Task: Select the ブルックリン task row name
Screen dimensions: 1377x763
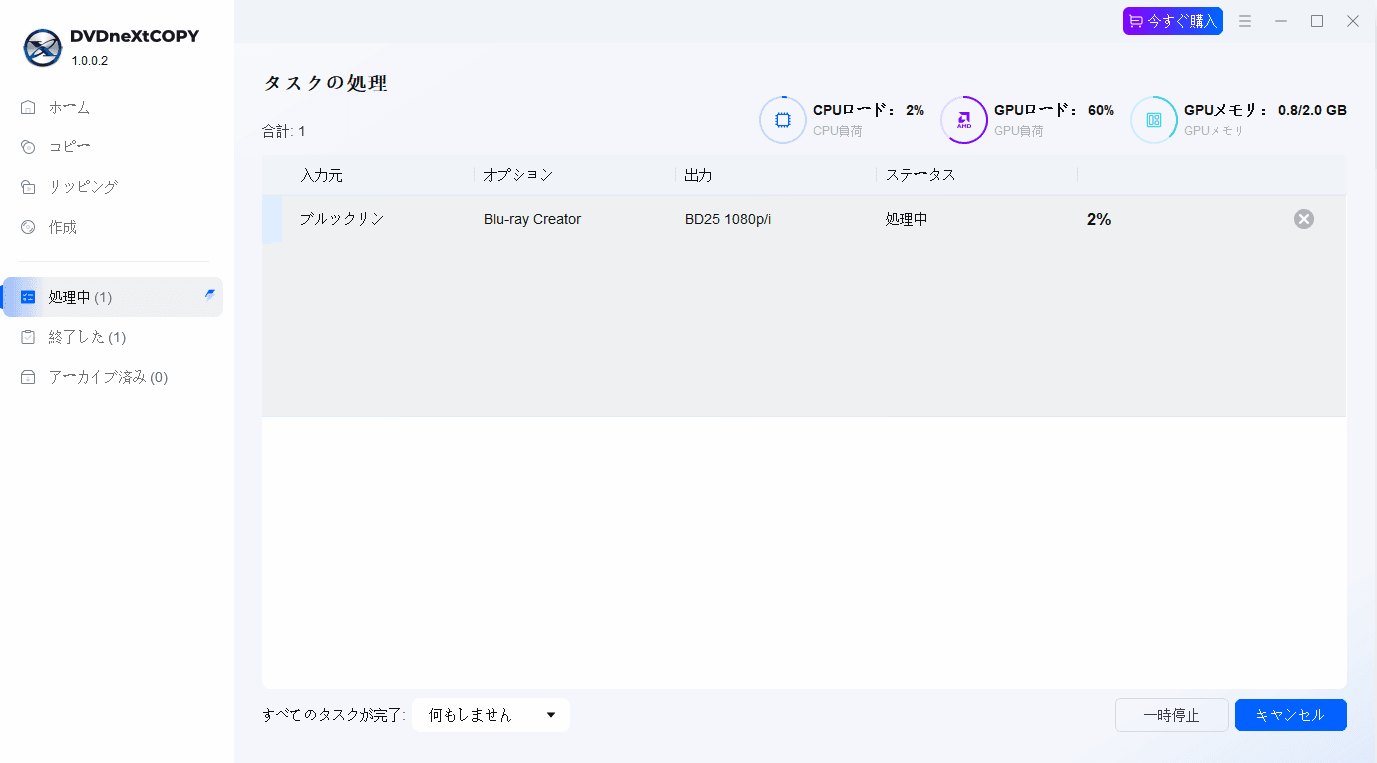Action: pyautogui.click(x=342, y=219)
